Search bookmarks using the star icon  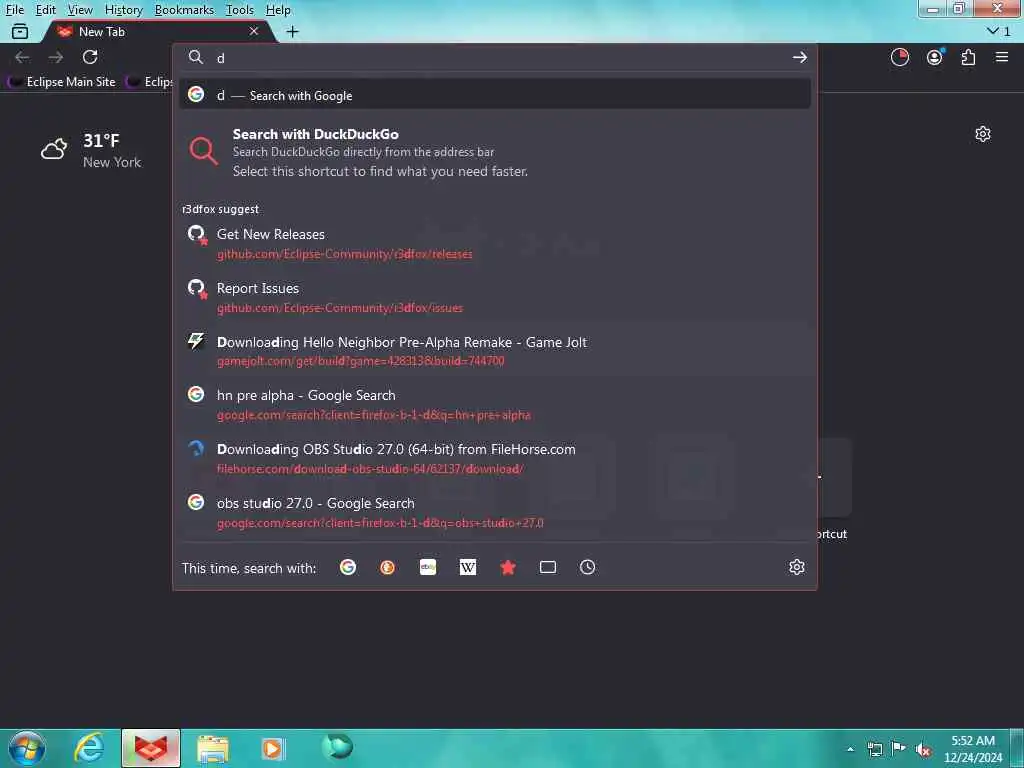[507, 568]
